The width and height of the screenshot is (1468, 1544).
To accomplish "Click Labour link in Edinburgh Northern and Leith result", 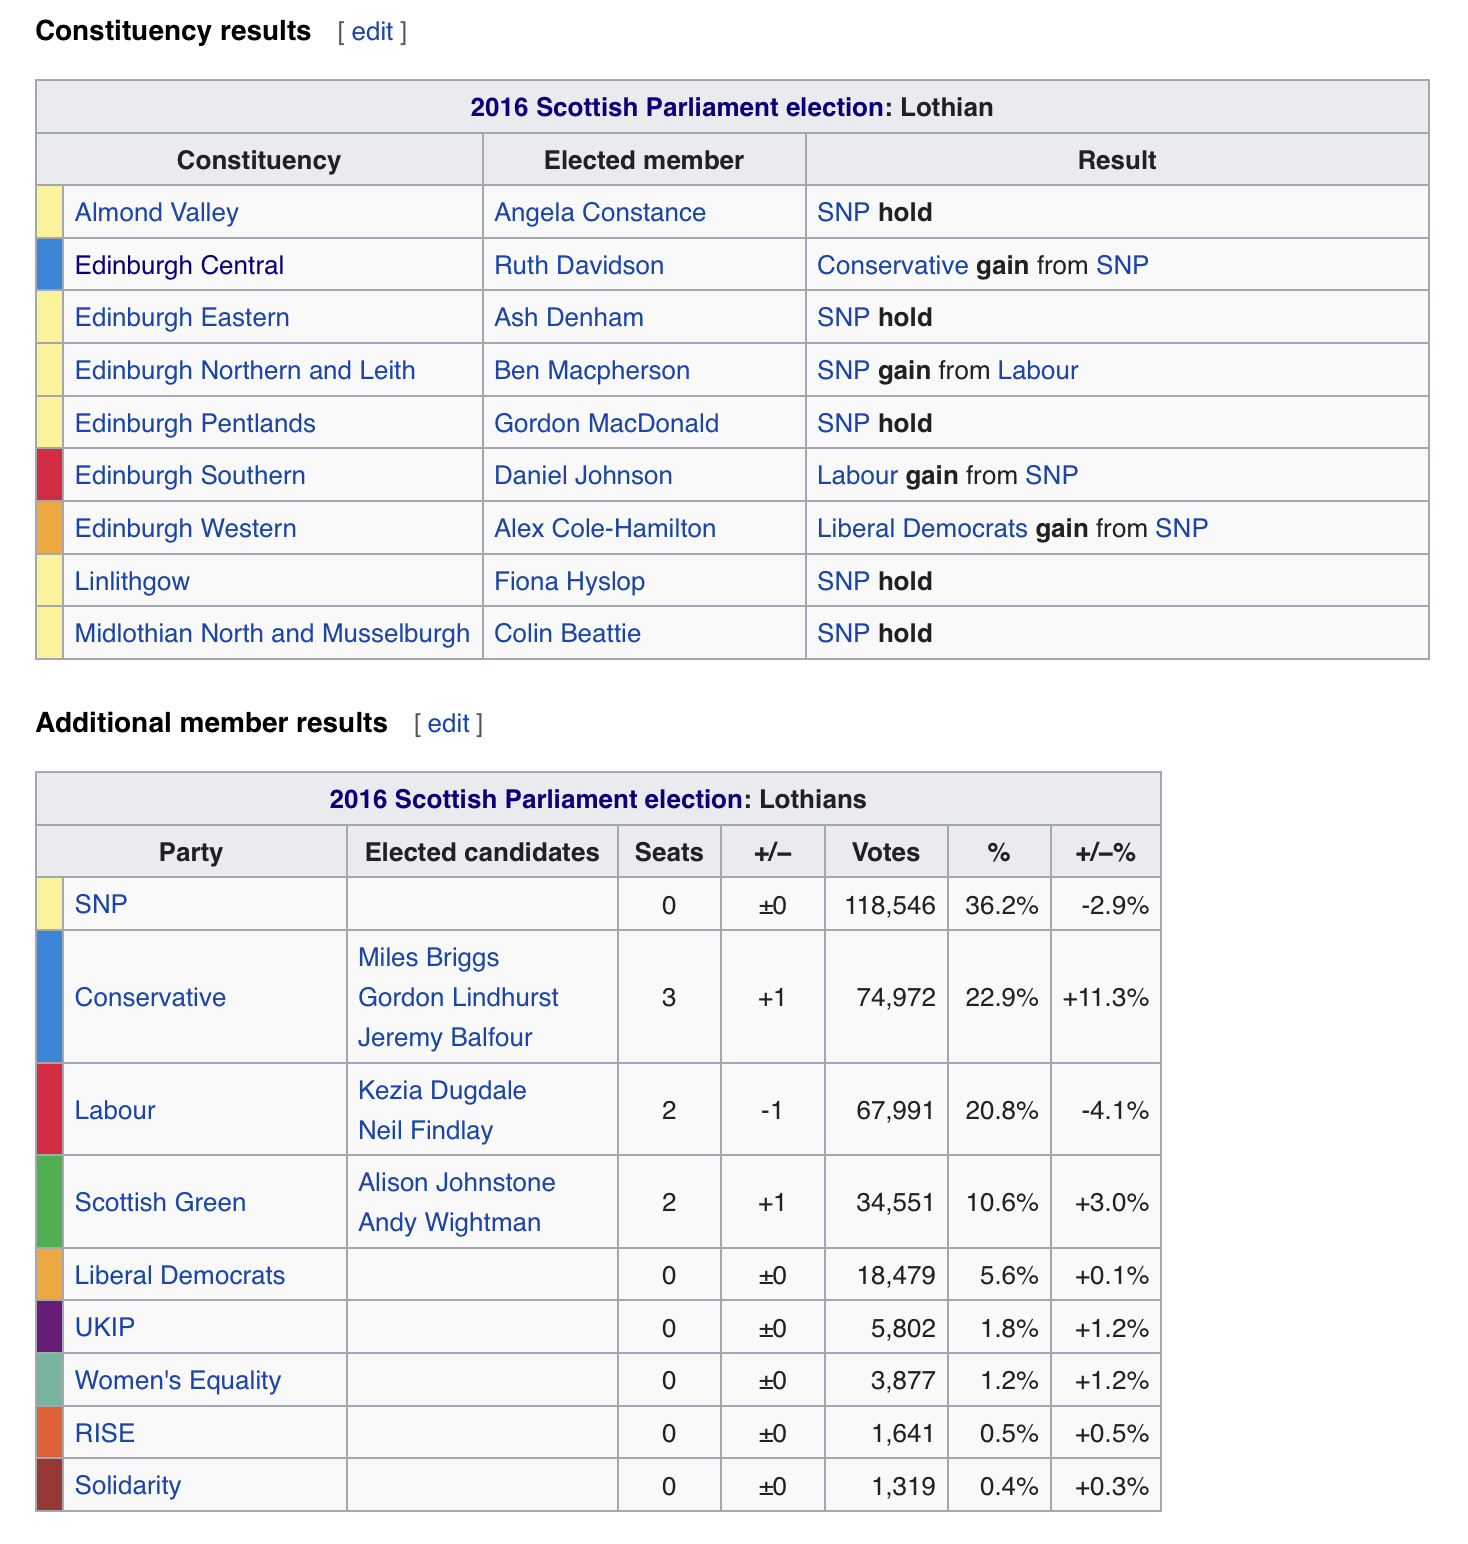I will click(x=1038, y=370).
